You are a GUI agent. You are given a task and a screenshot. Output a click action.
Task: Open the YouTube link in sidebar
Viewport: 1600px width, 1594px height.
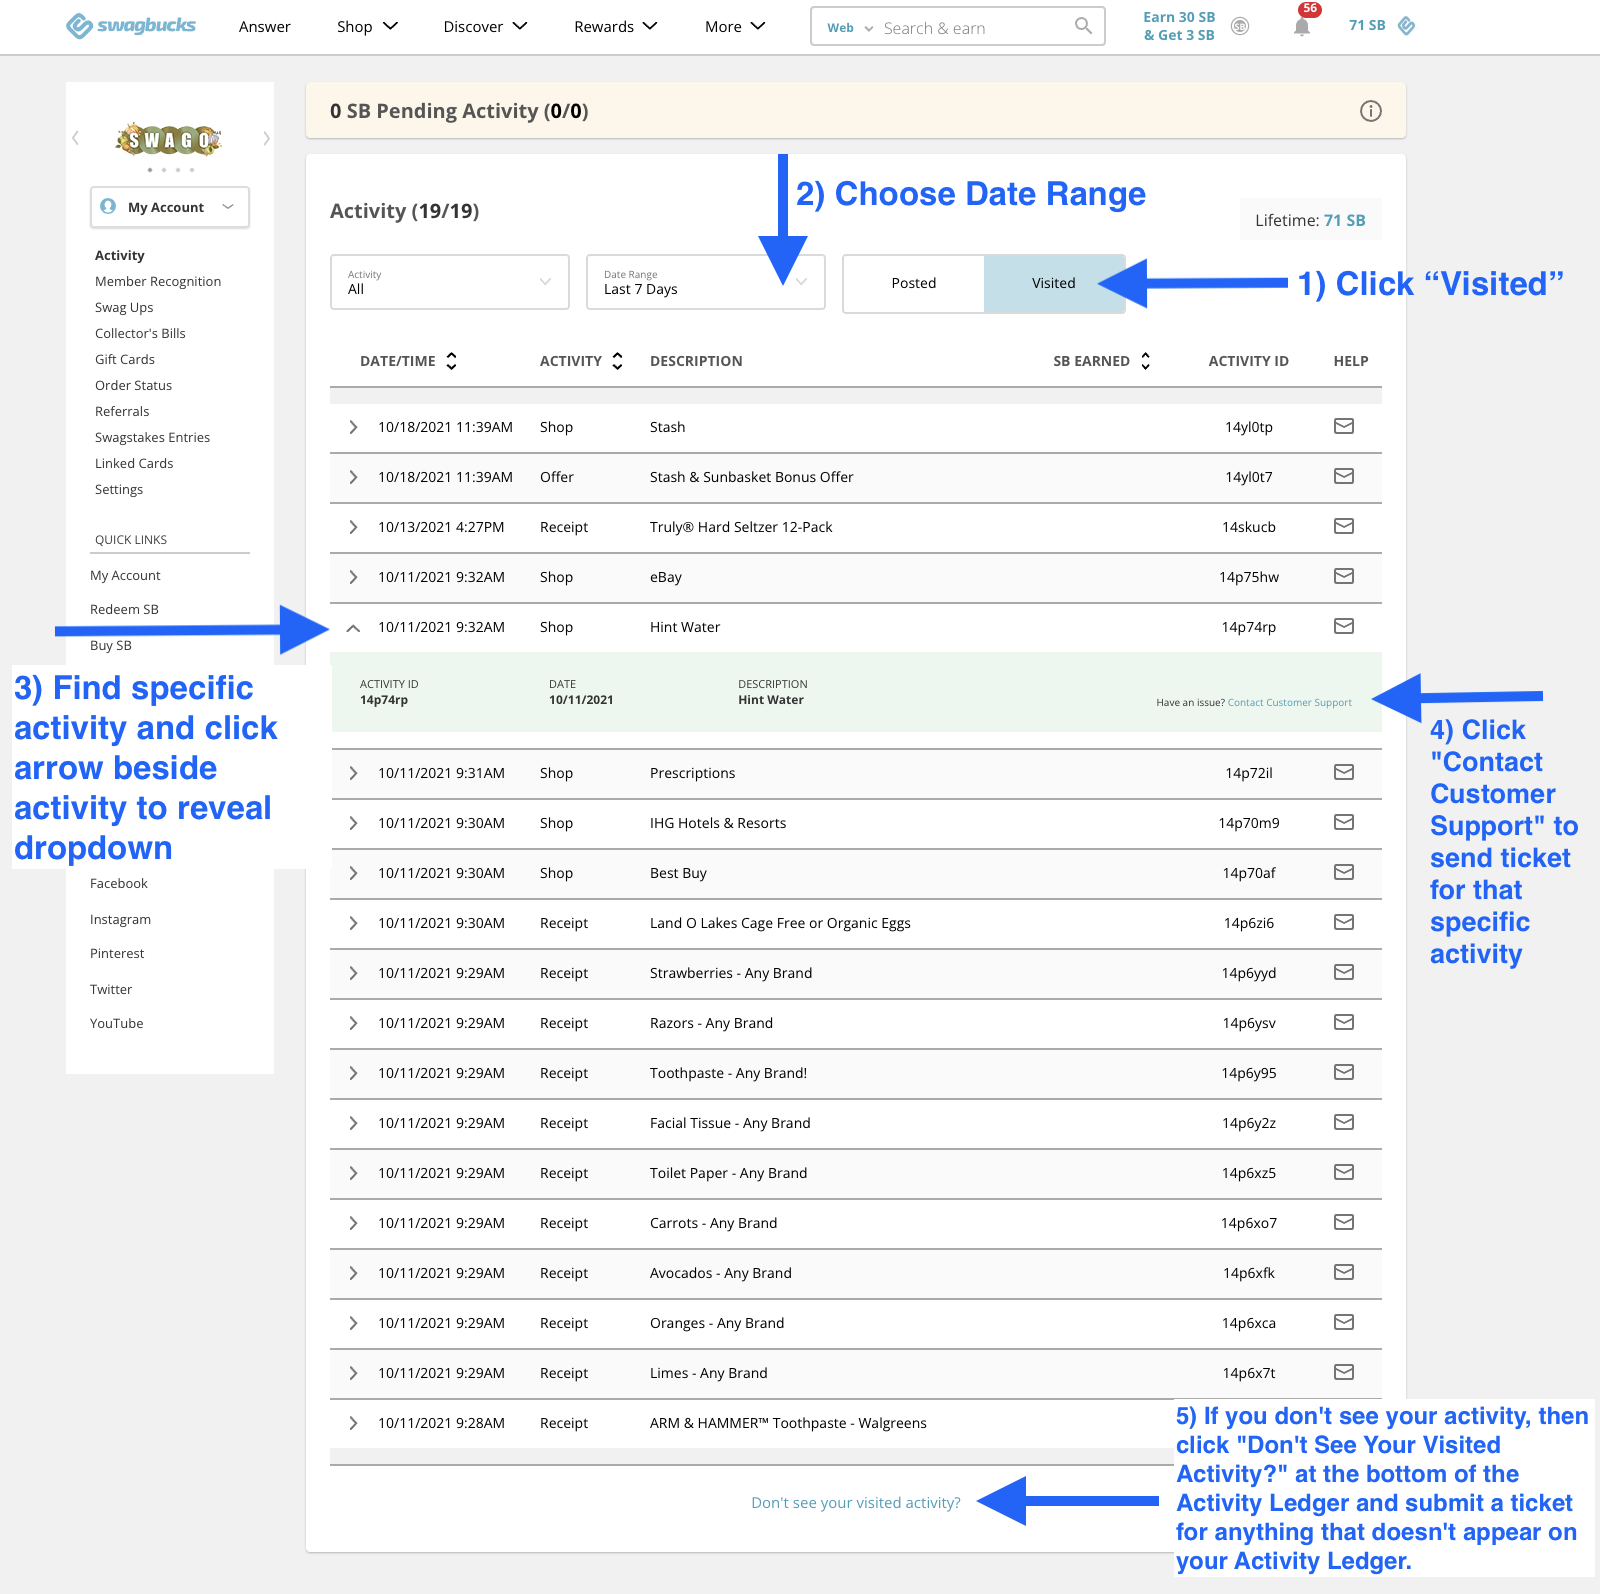pyautogui.click(x=116, y=1023)
